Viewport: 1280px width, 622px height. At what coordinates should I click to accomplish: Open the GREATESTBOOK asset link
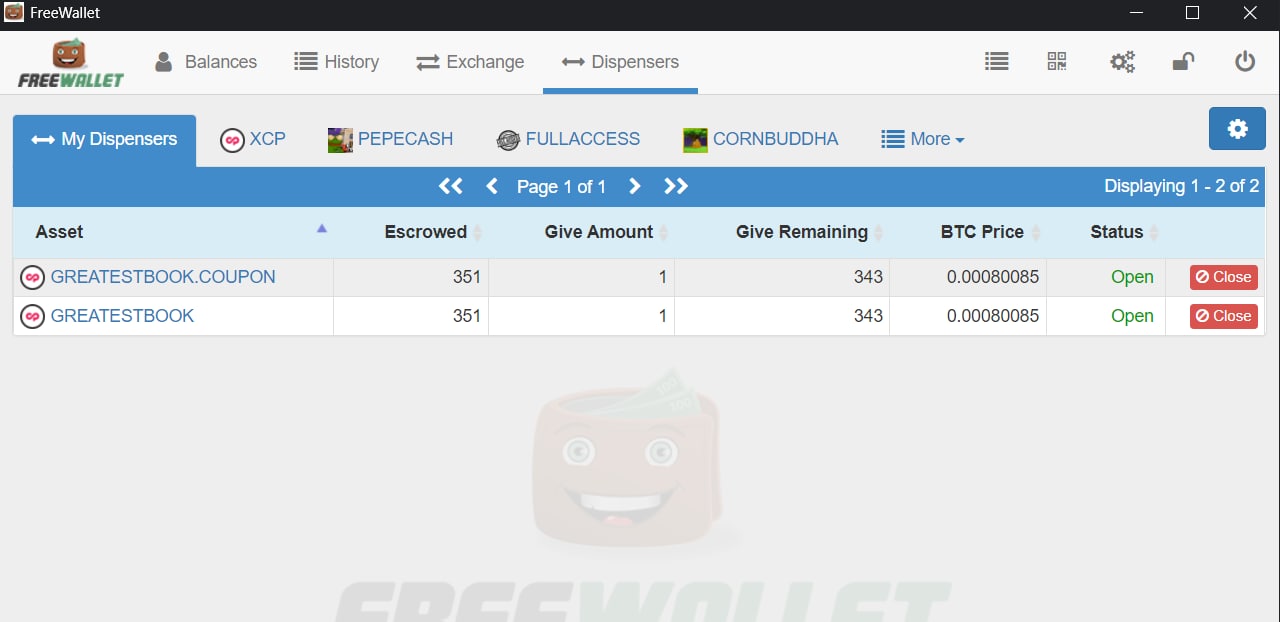pyautogui.click(x=122, y=316)
